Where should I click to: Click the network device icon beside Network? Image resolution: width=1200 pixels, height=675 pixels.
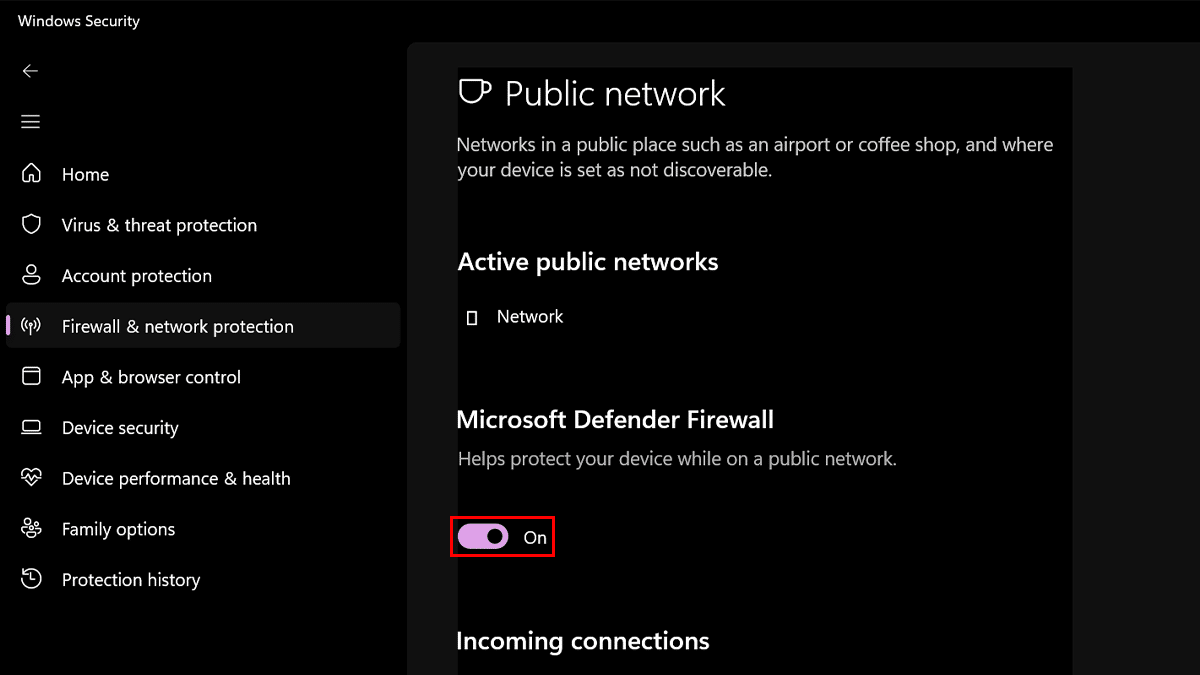[472, 318]
